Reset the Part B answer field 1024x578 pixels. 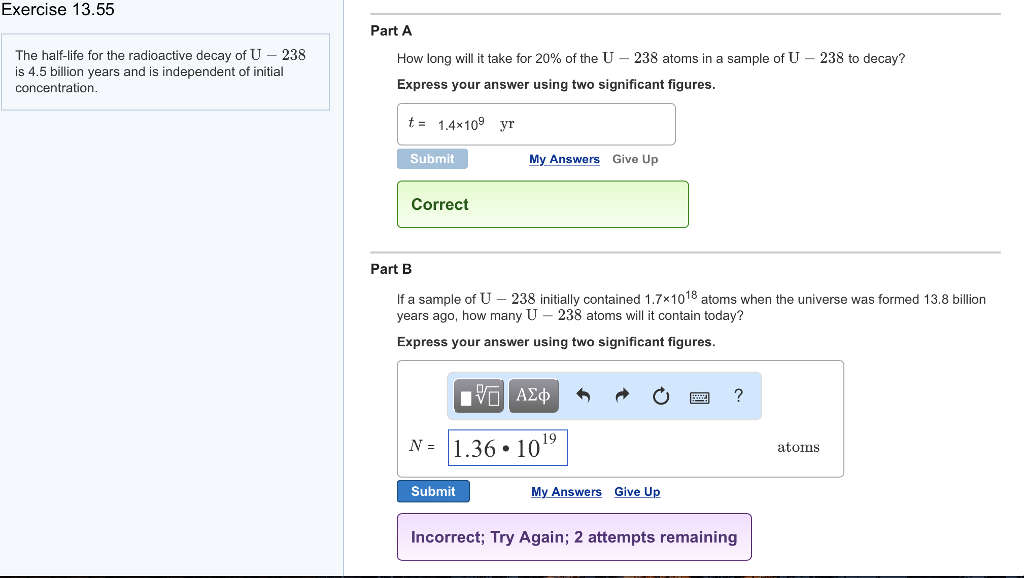pos(660,395)
